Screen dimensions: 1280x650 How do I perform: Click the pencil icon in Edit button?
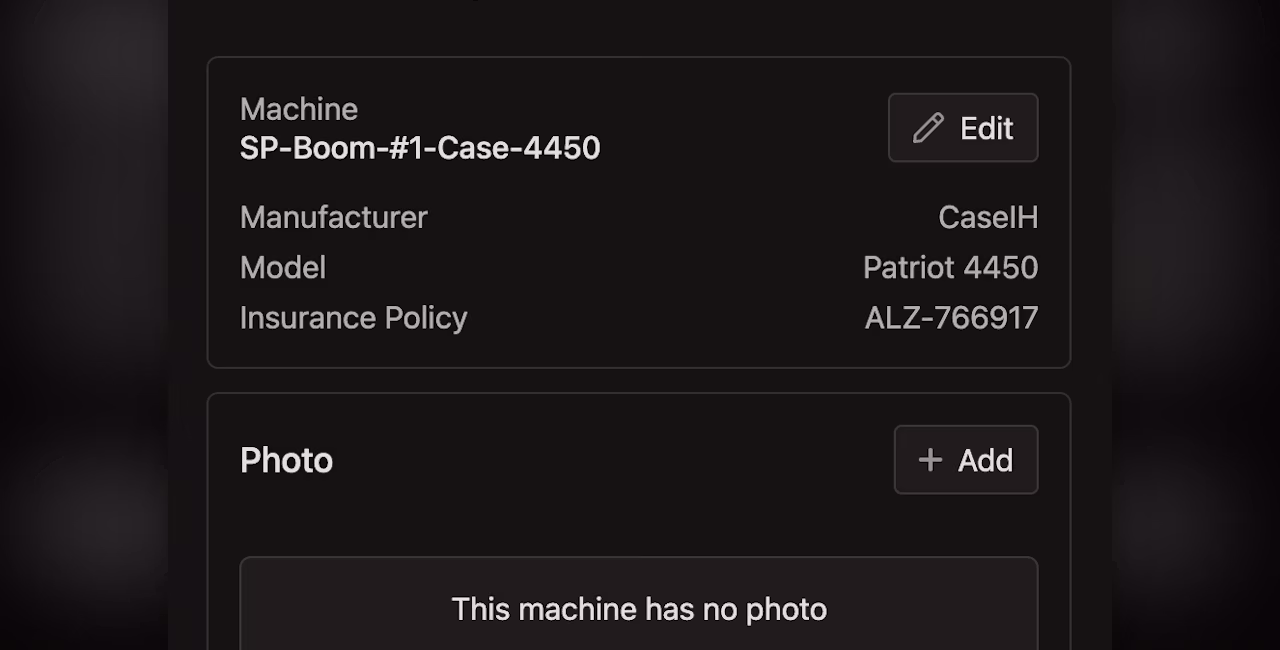click(928, 128)
